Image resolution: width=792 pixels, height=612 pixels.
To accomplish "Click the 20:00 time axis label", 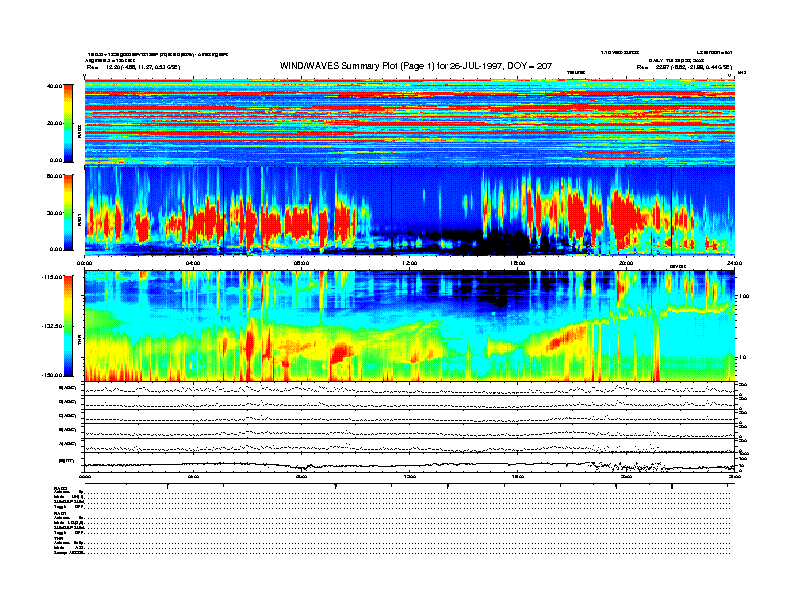I will tap(626, 263).
